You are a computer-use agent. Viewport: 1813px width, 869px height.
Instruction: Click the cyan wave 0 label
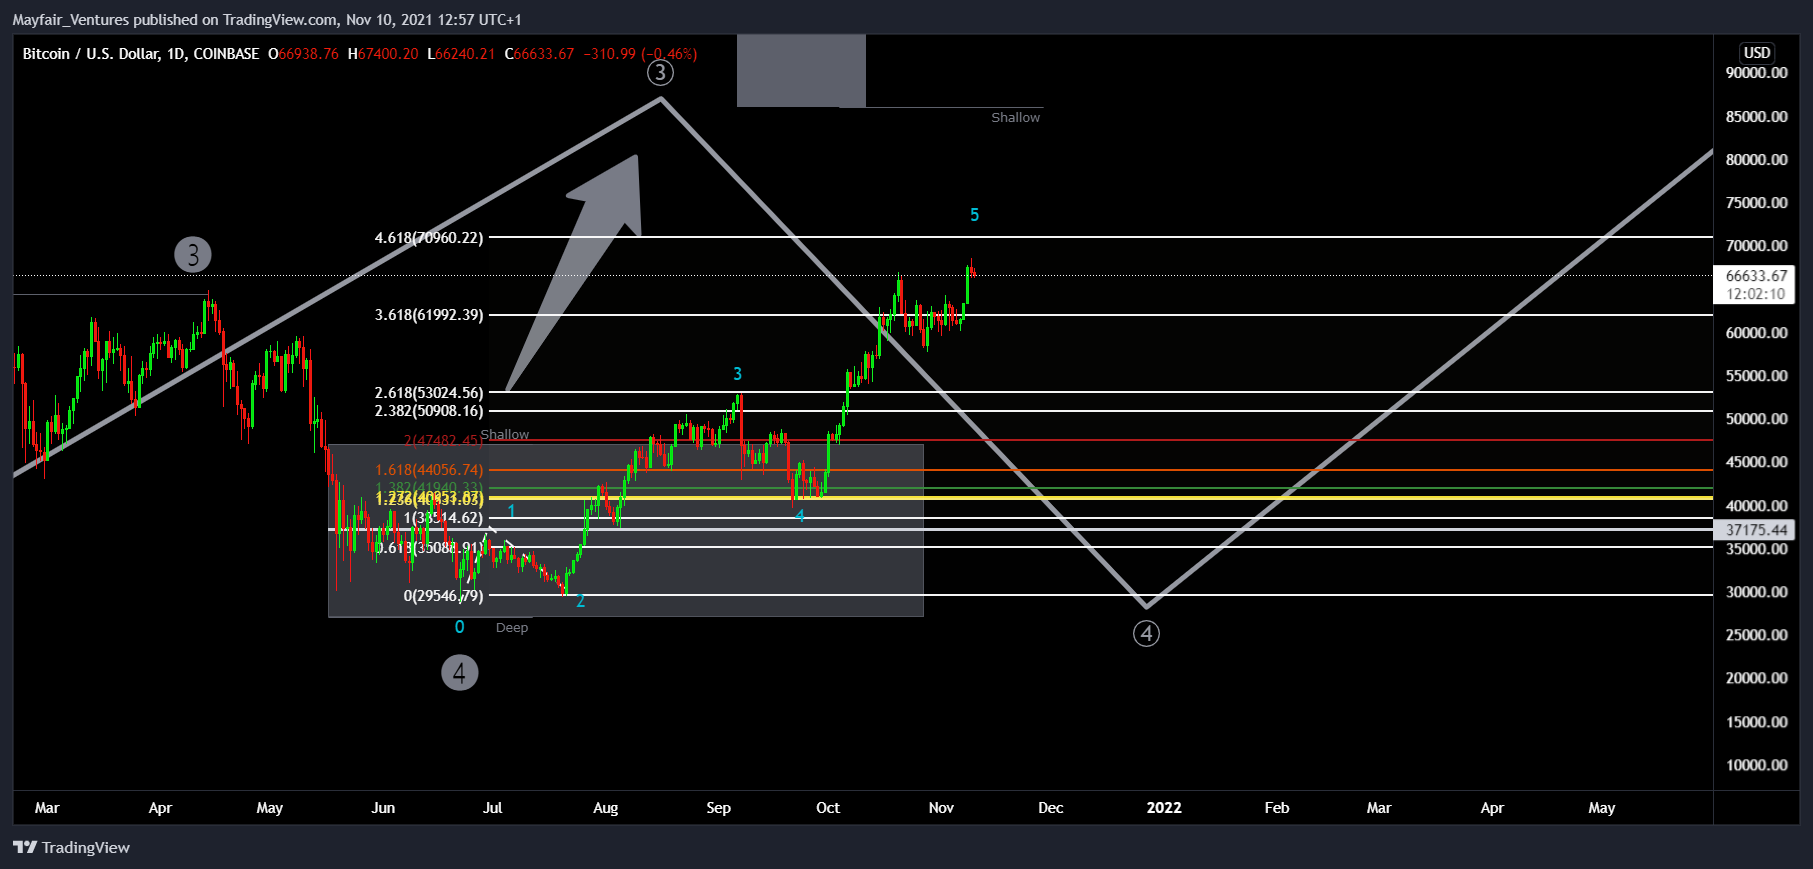[459, 627]
